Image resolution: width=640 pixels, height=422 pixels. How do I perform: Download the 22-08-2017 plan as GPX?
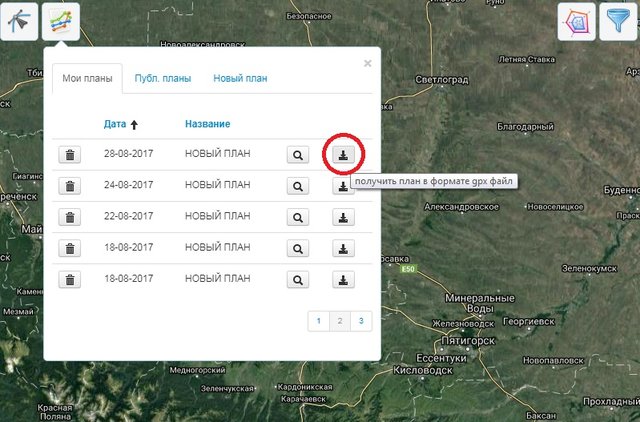click(342, 216)
